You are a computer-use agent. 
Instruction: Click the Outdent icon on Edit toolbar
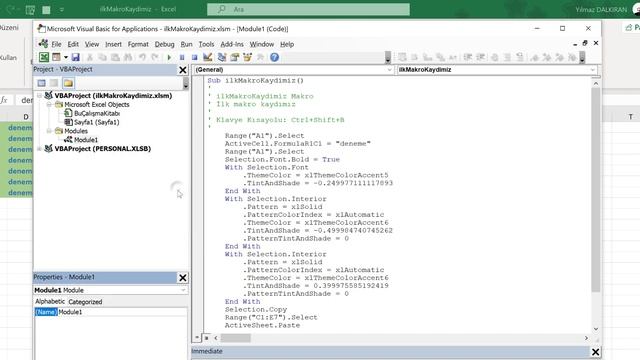480,58
